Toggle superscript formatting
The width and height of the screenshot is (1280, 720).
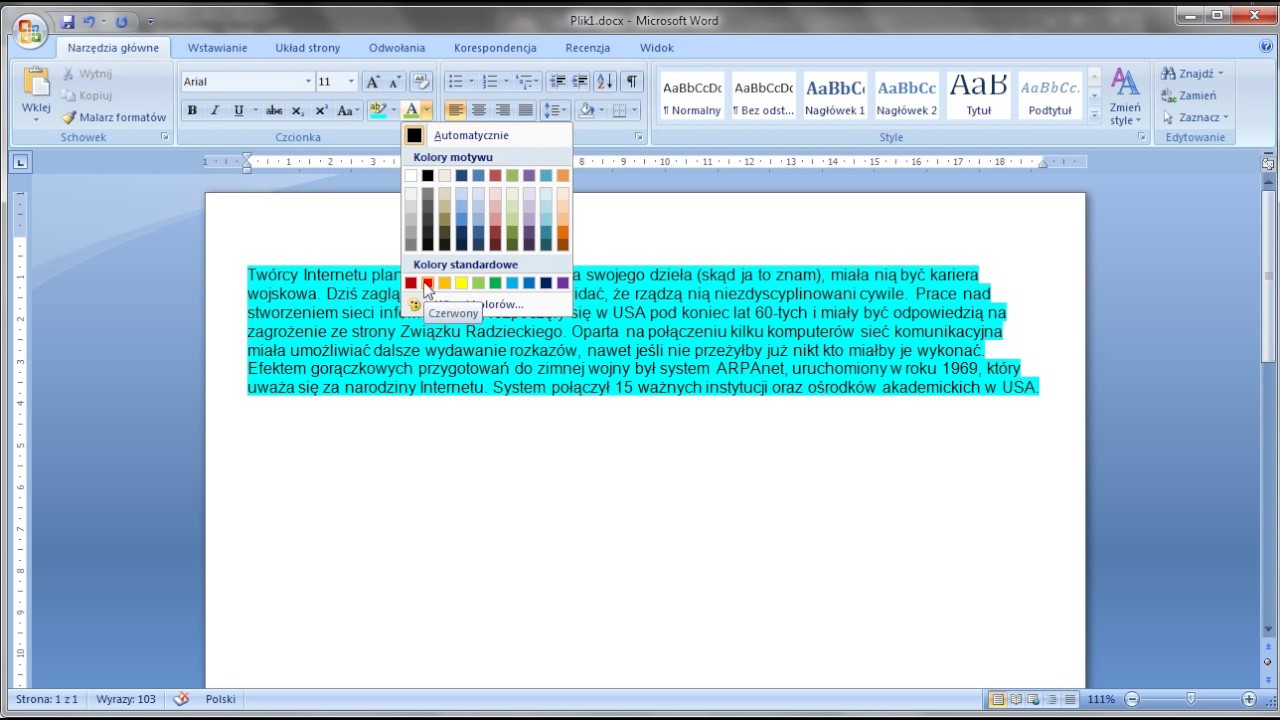pos(321,110)
